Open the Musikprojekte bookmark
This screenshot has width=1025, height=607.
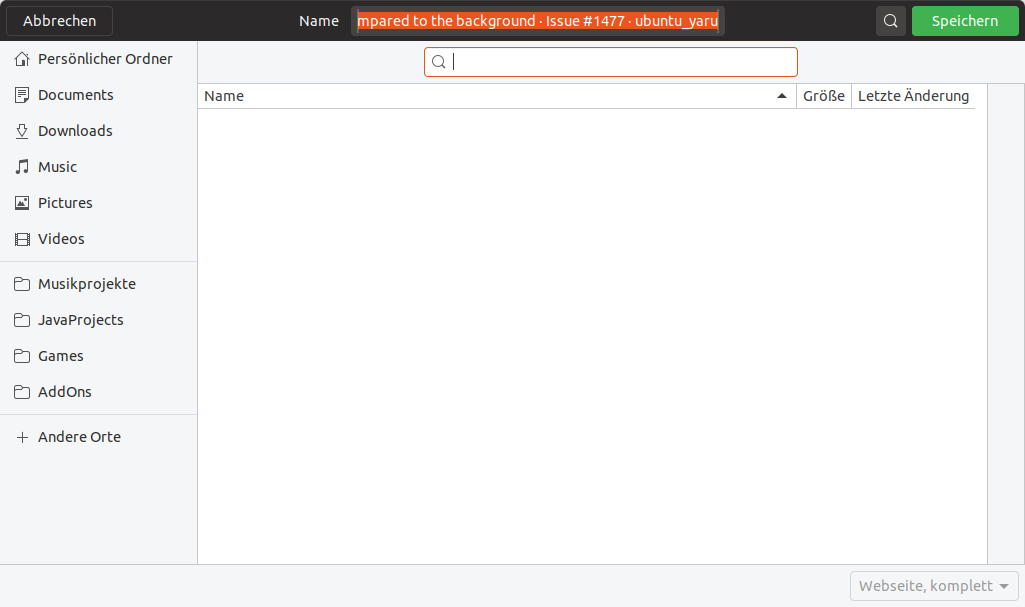coord(98,284)
